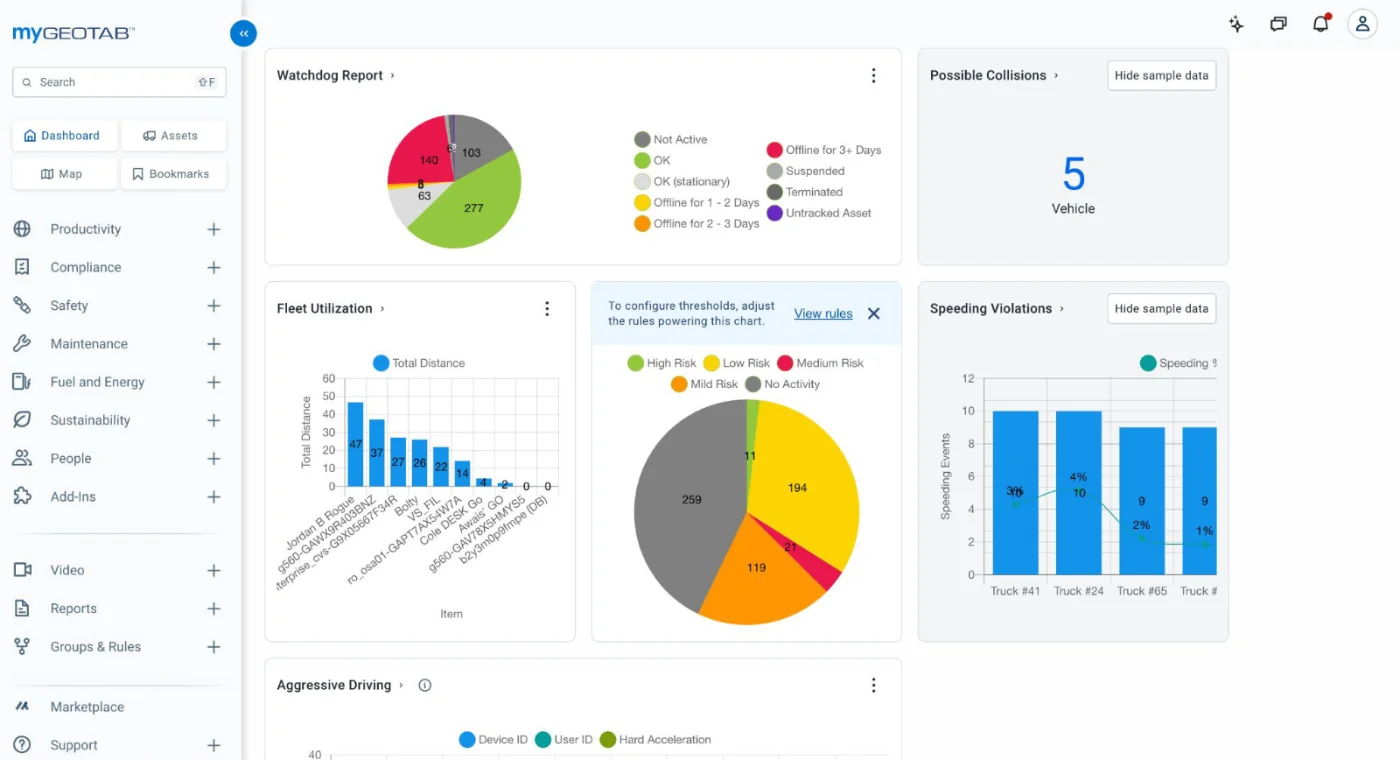Expand Productivity with its plus button

click(x=213, y=229)
